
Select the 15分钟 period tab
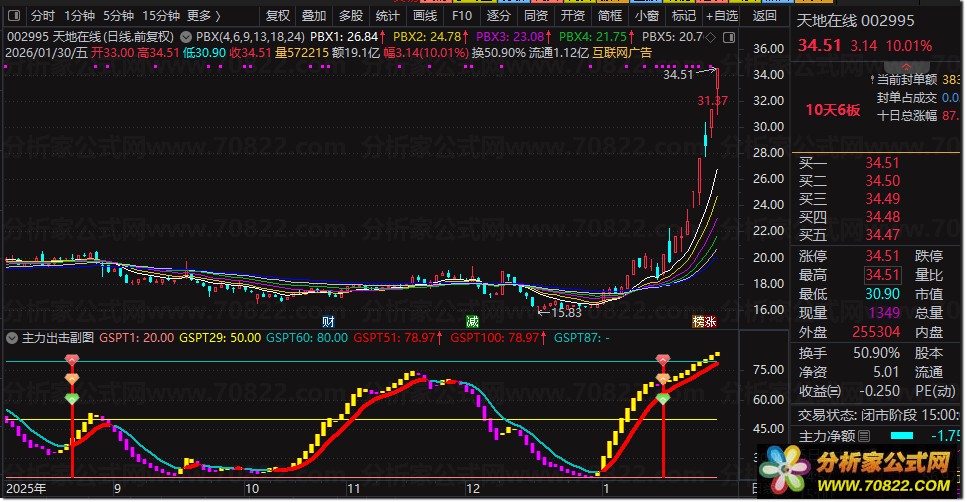coord(161,15)
